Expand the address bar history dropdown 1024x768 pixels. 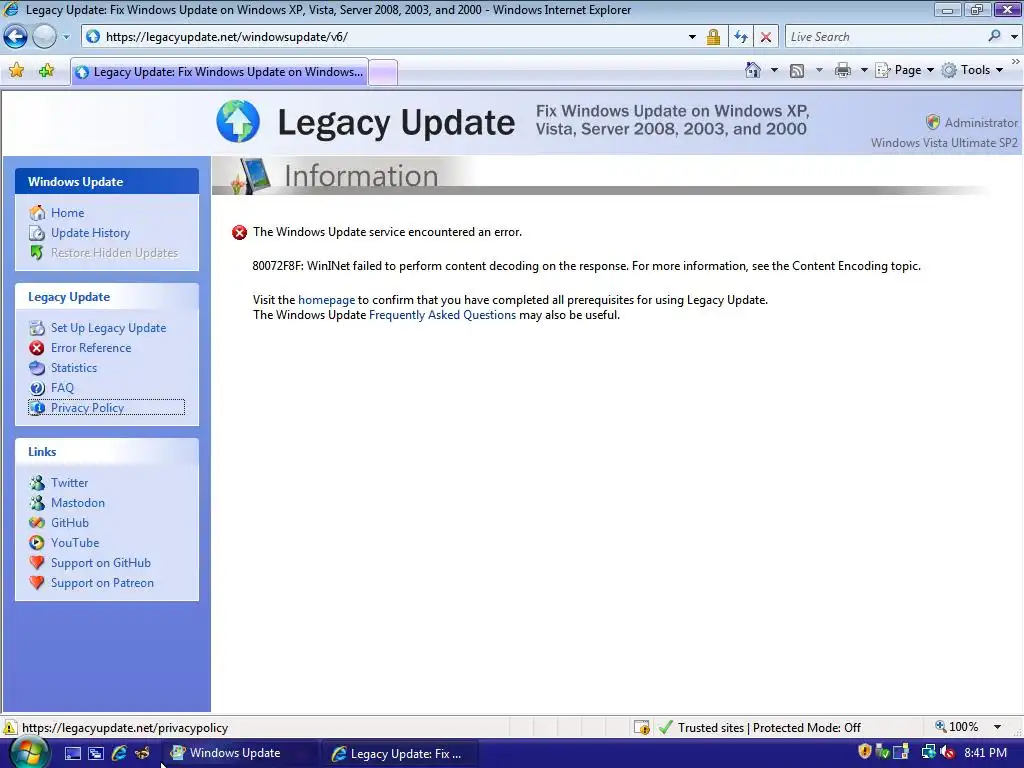tap(692, 37)
